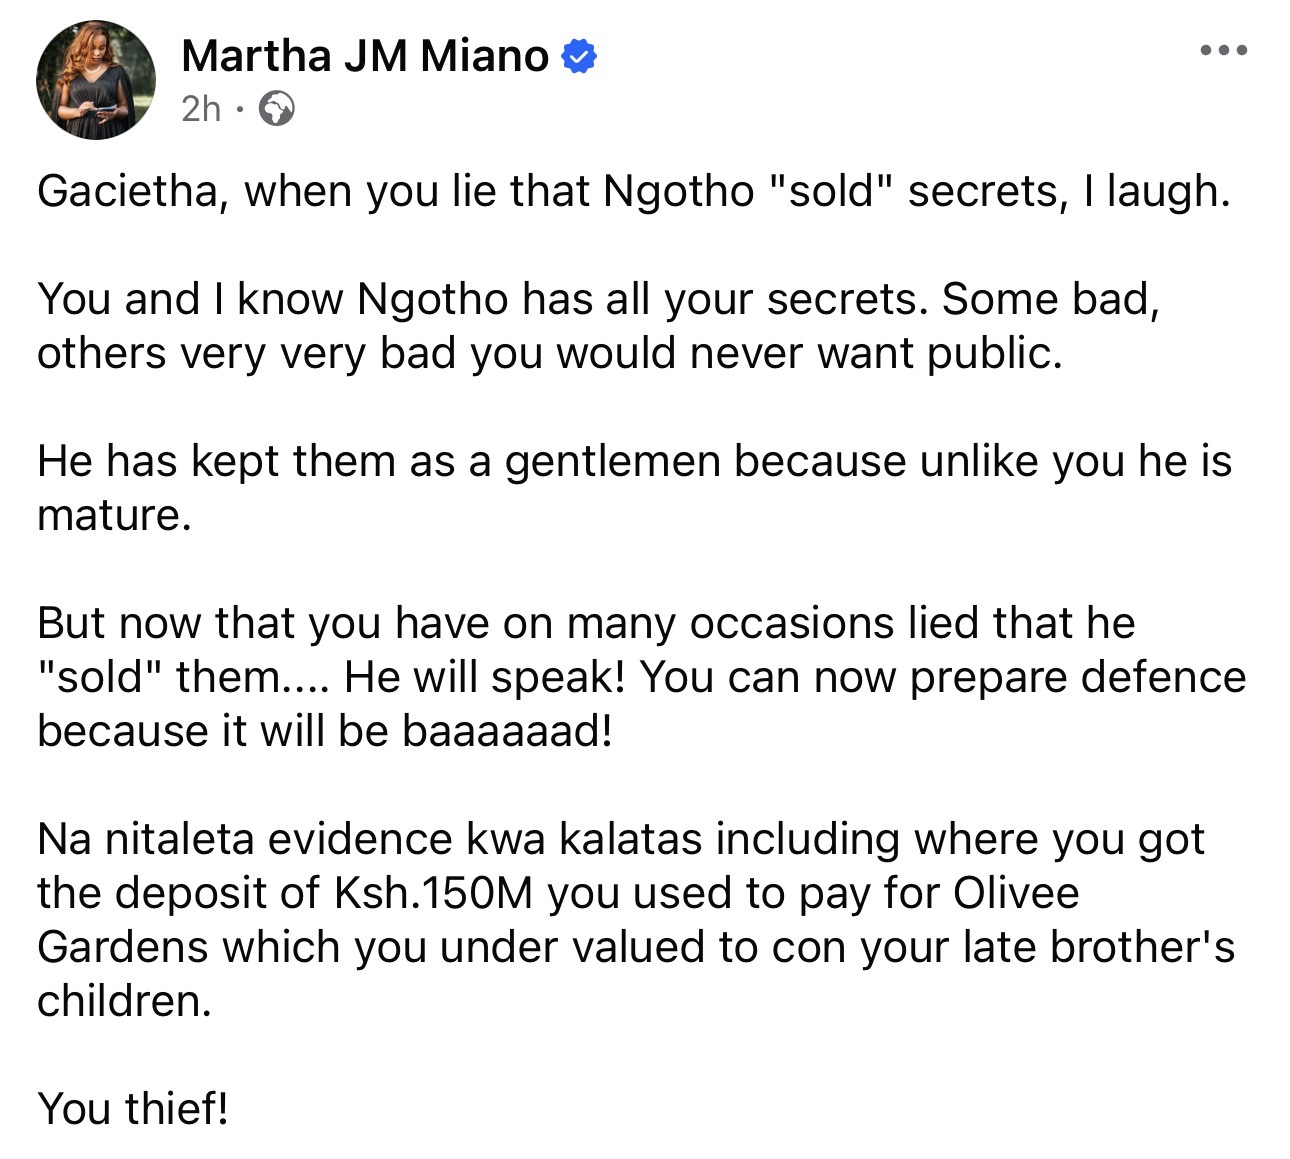Click the word "children." in the post
This screenshot has width=1290, height=1159.
[x=124, y=1001]
